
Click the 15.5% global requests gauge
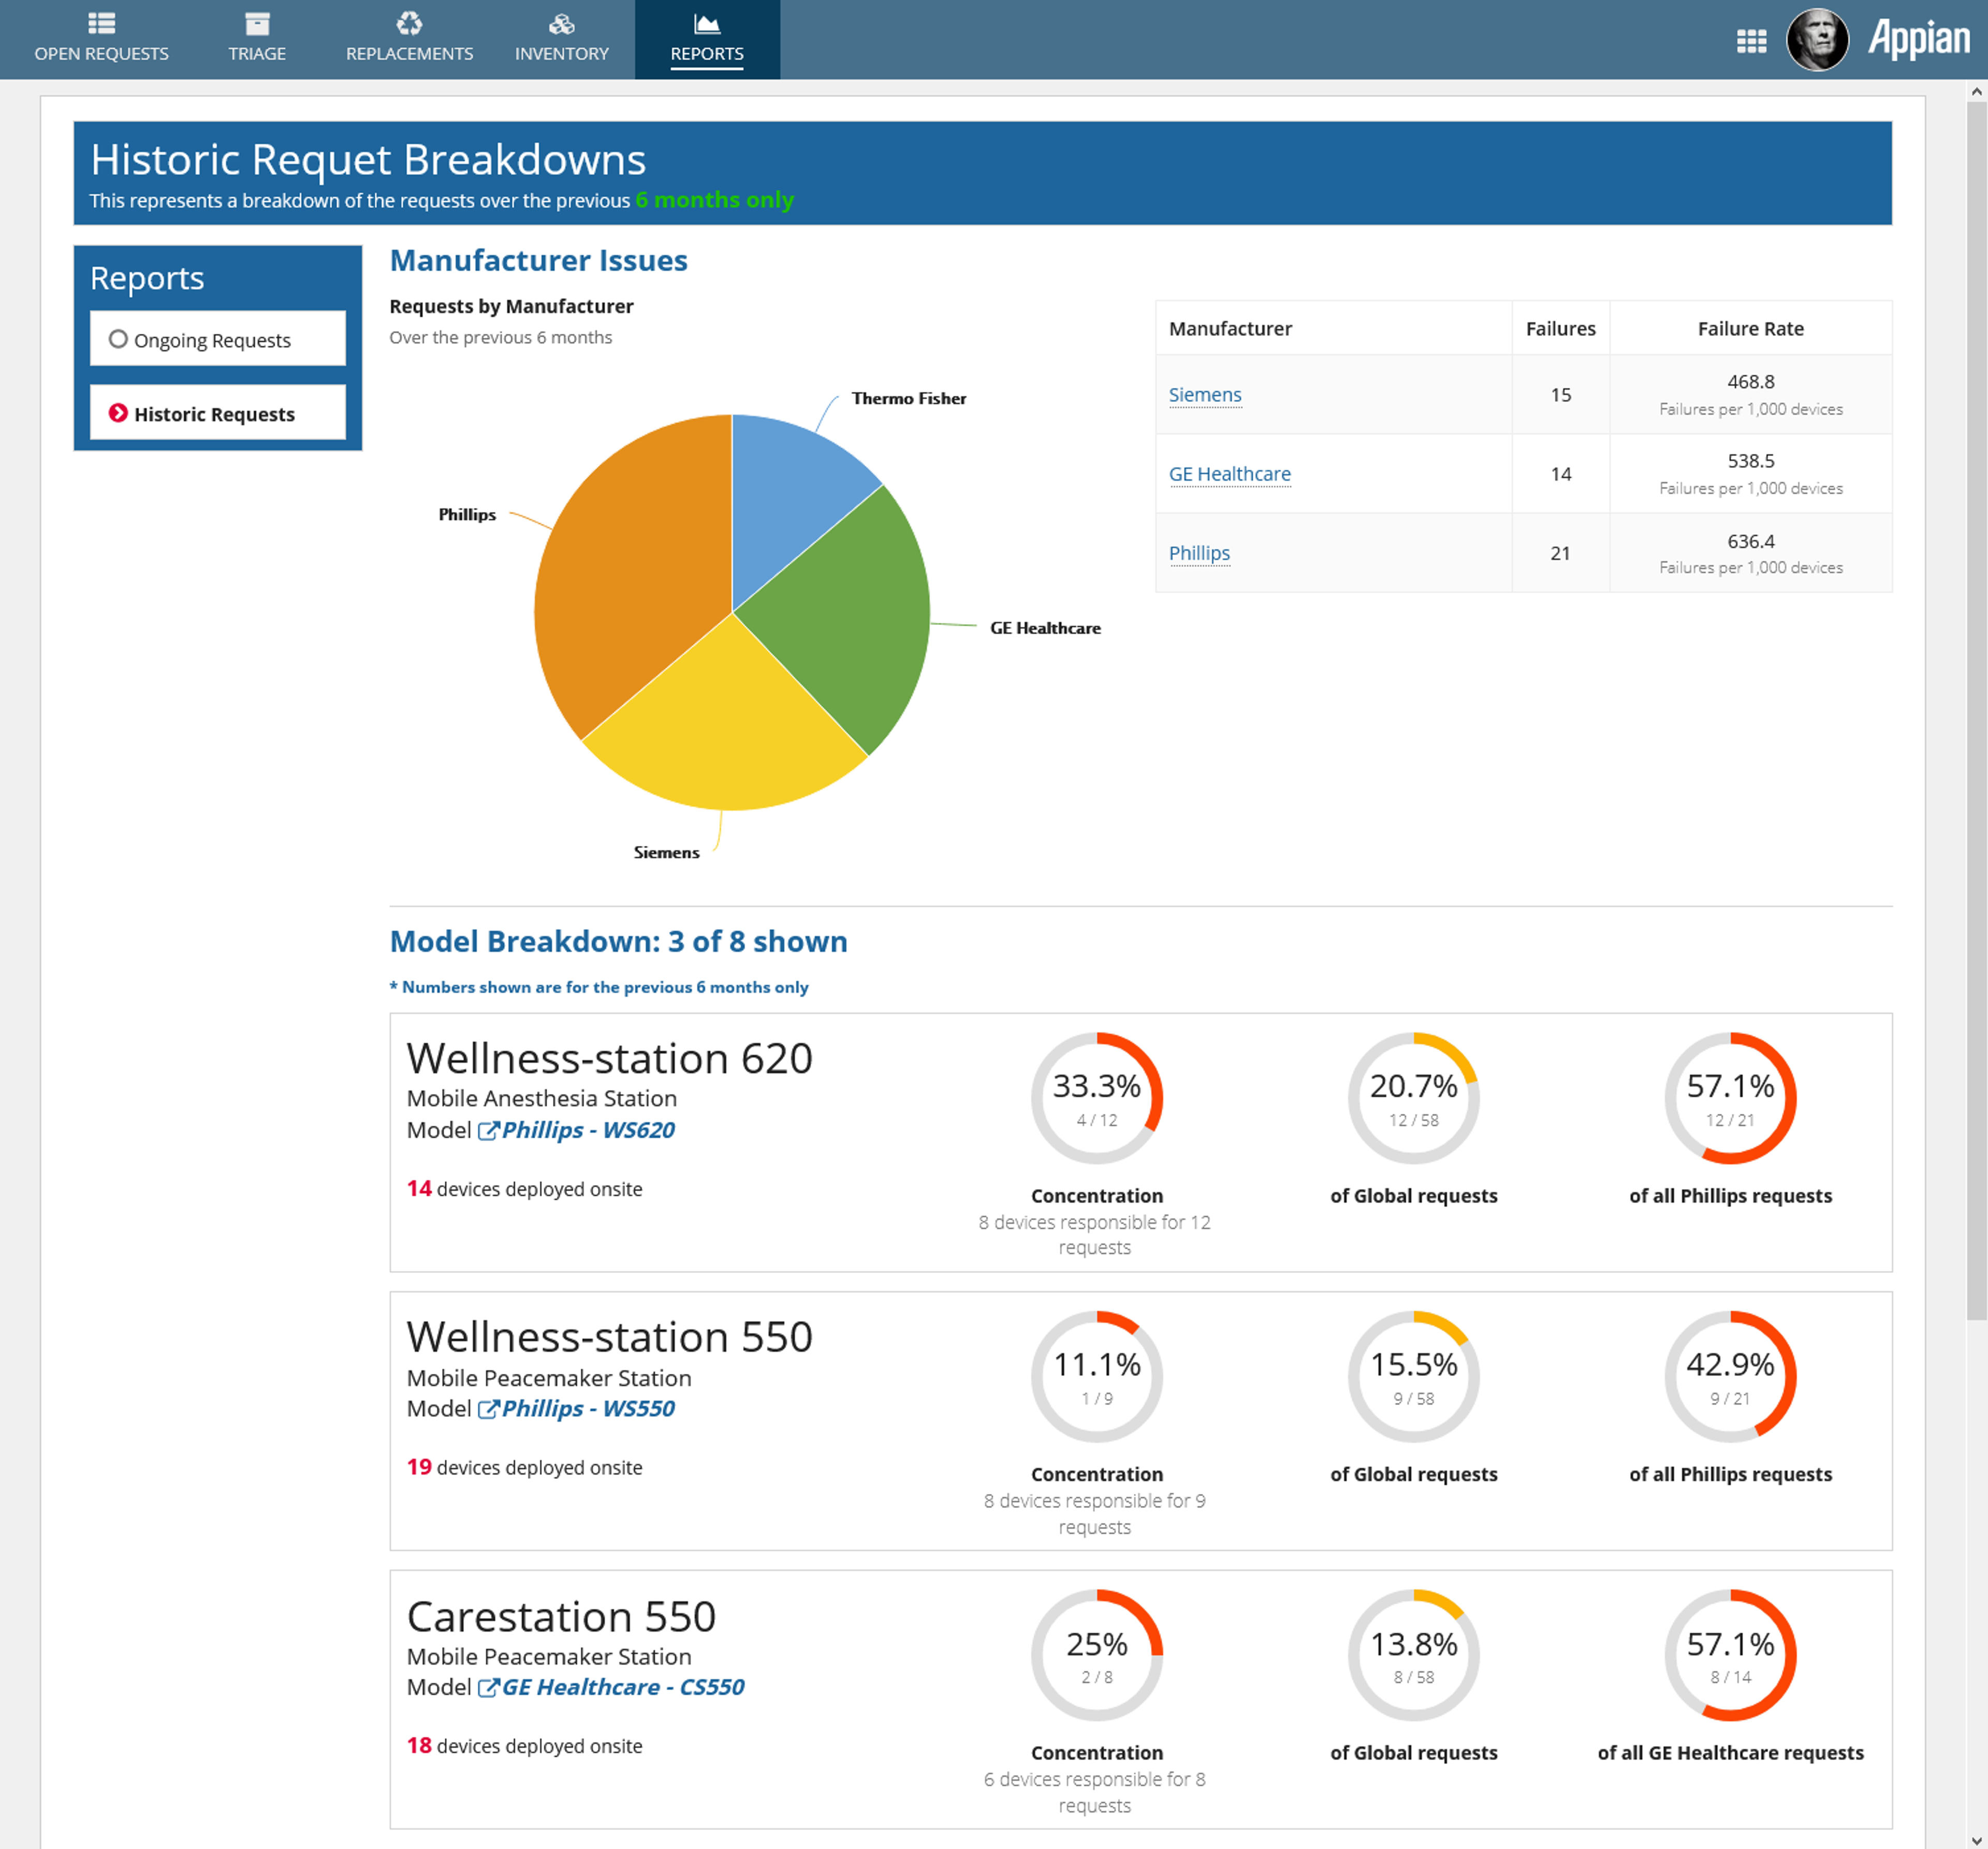[1413, 1376]
